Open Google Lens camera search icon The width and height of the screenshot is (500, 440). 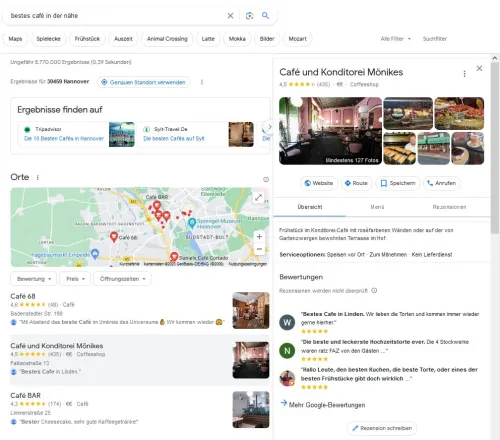tap(249, 16)
